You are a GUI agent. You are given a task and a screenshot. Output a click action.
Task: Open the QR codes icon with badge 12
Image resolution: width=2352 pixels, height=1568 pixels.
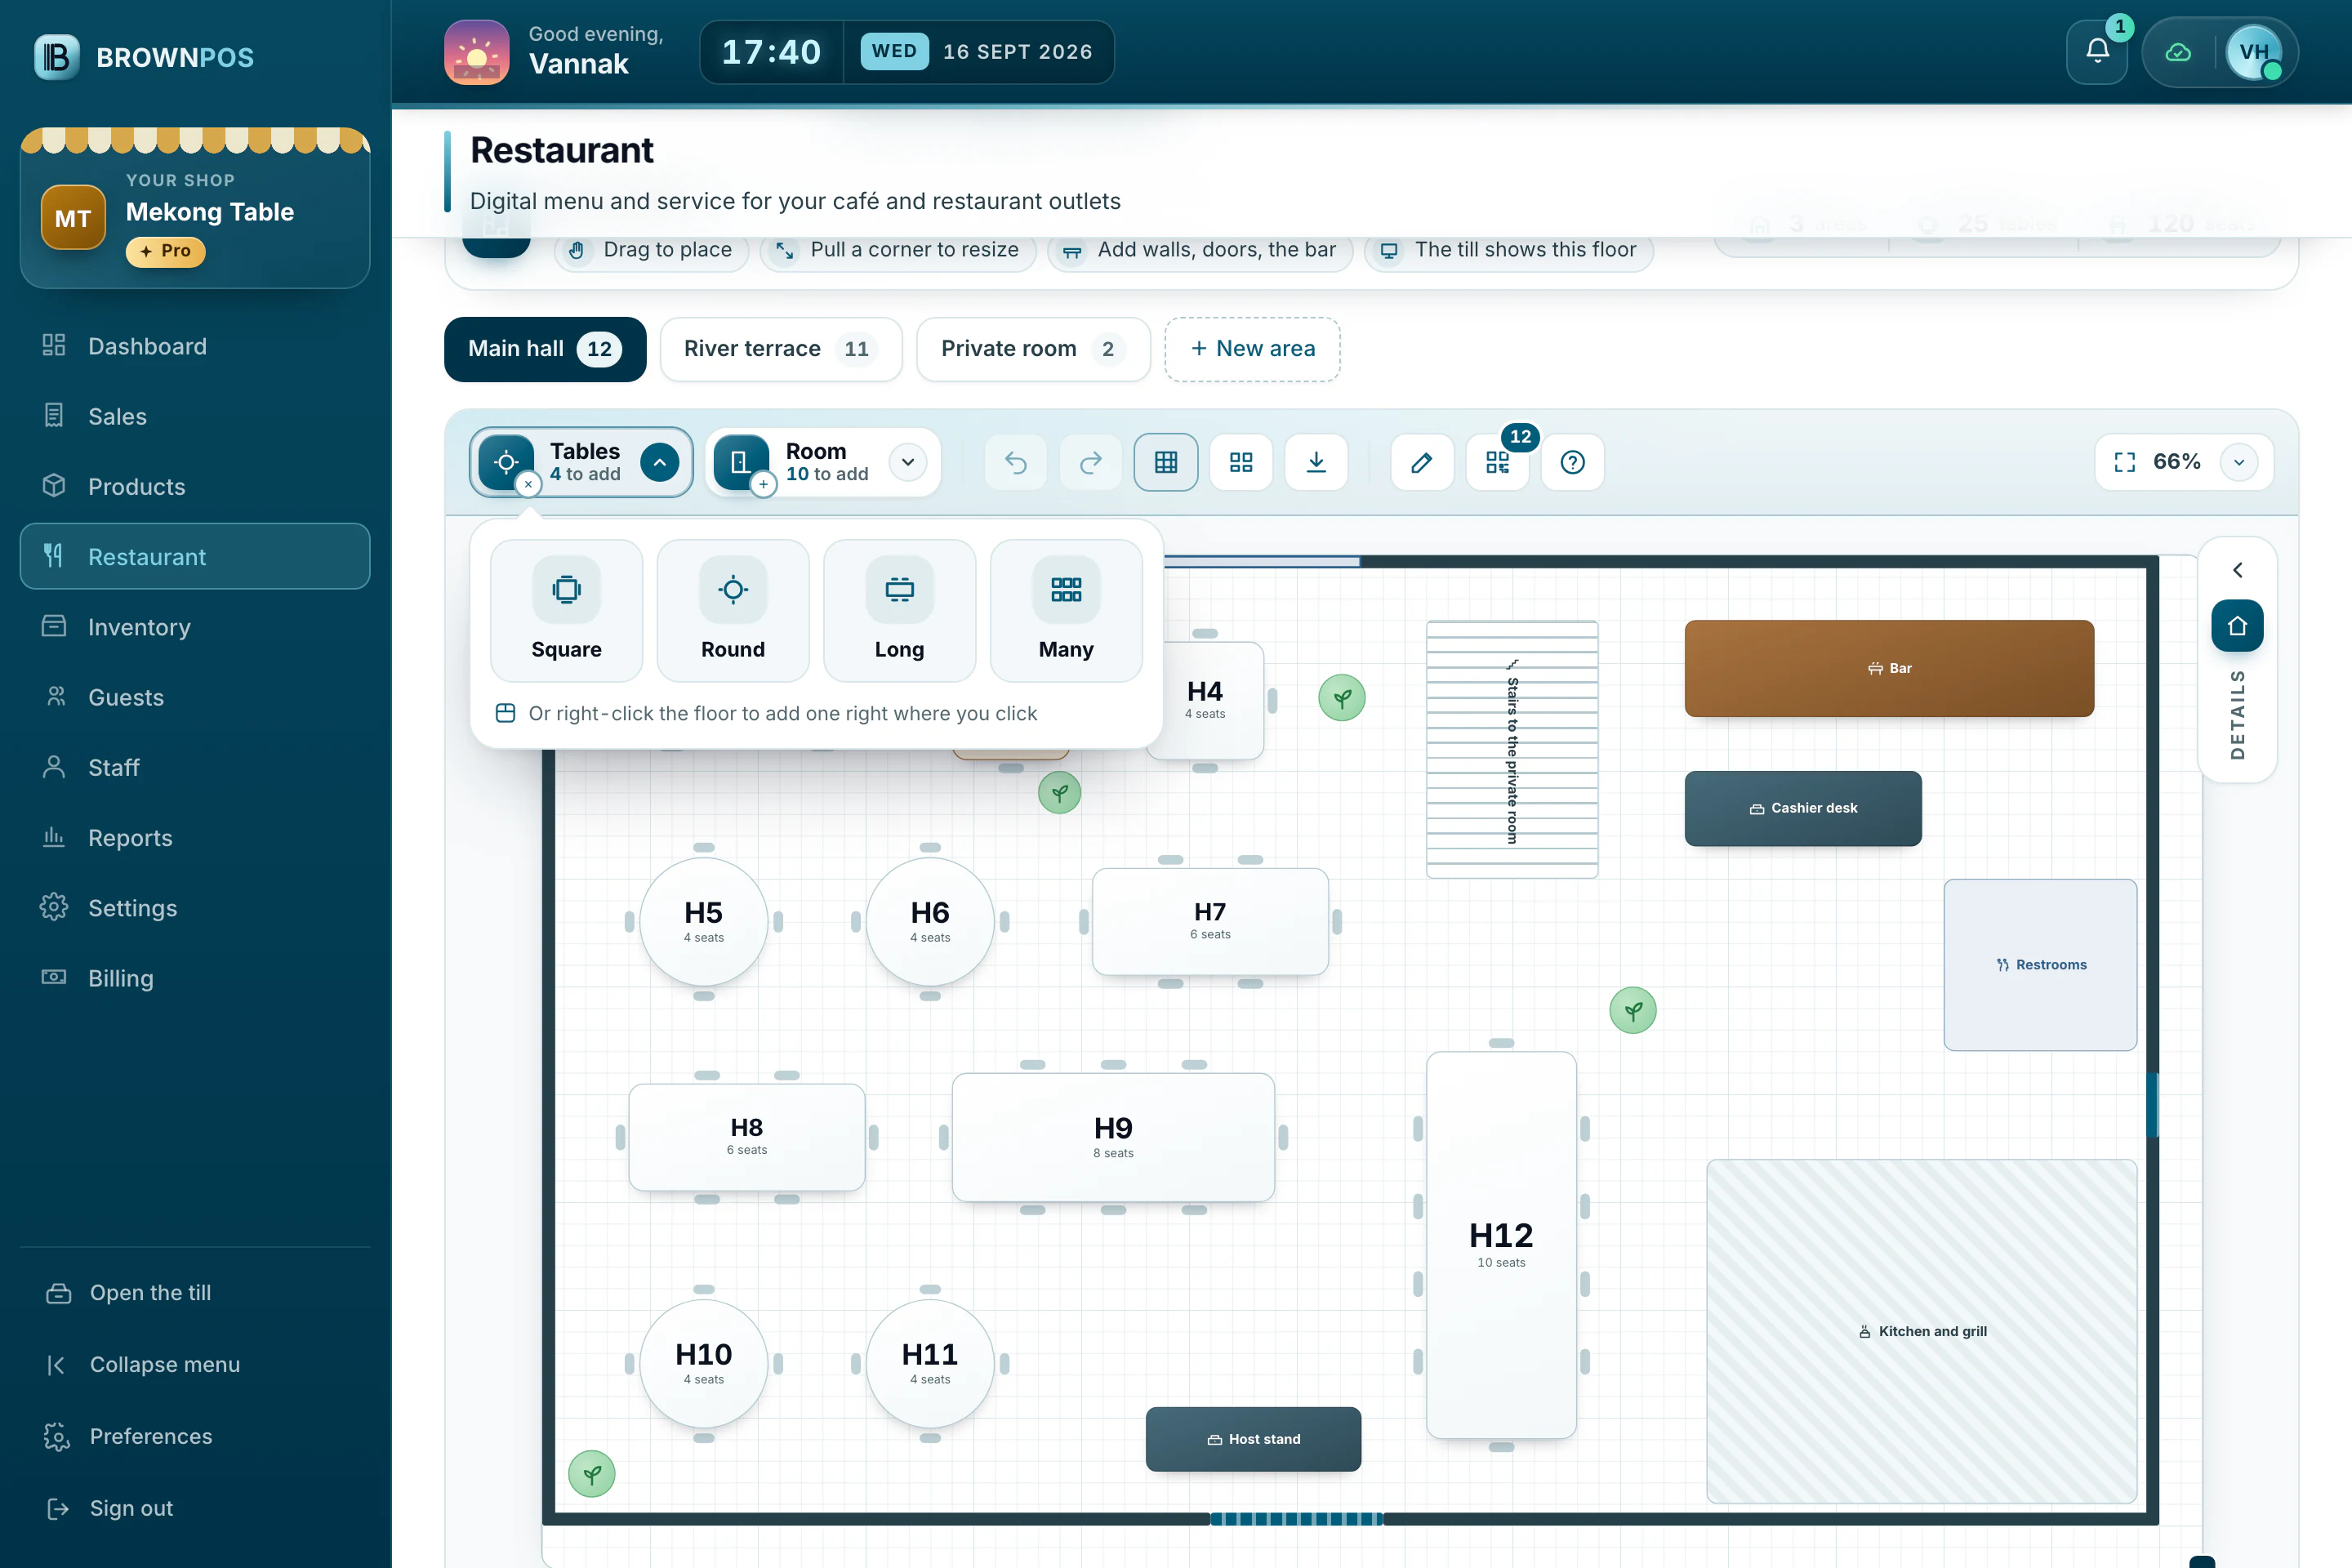(1497, 462)
